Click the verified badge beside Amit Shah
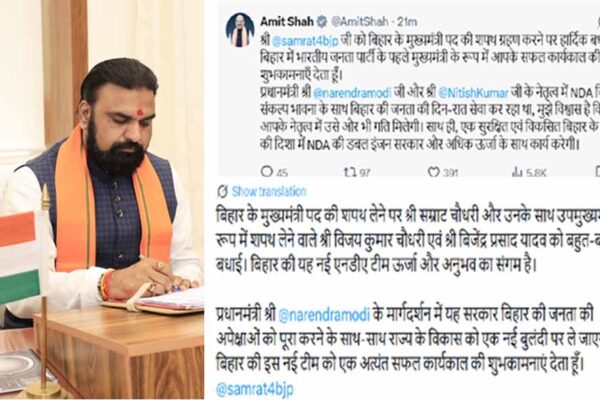Image resolution: width=600 pixels, height=400 pixels. (x=322, y=21)
